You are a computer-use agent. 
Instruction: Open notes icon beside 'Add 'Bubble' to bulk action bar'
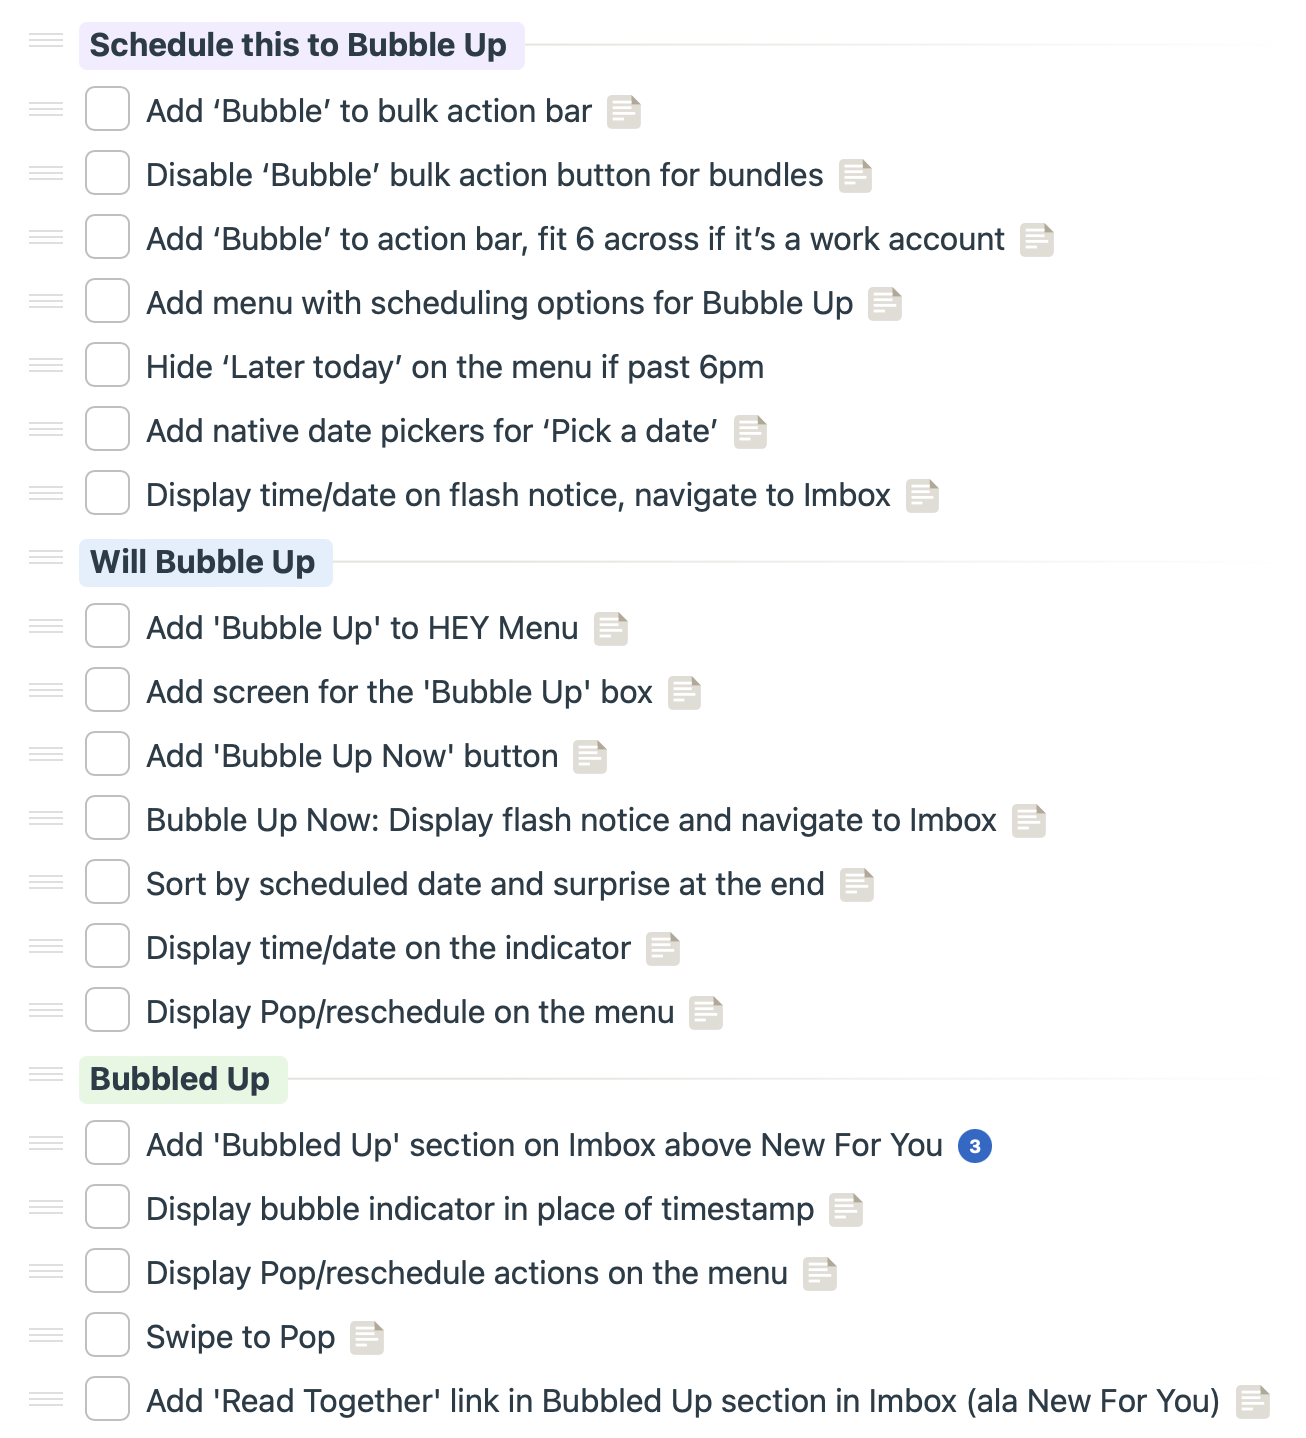tap(624, 112)
